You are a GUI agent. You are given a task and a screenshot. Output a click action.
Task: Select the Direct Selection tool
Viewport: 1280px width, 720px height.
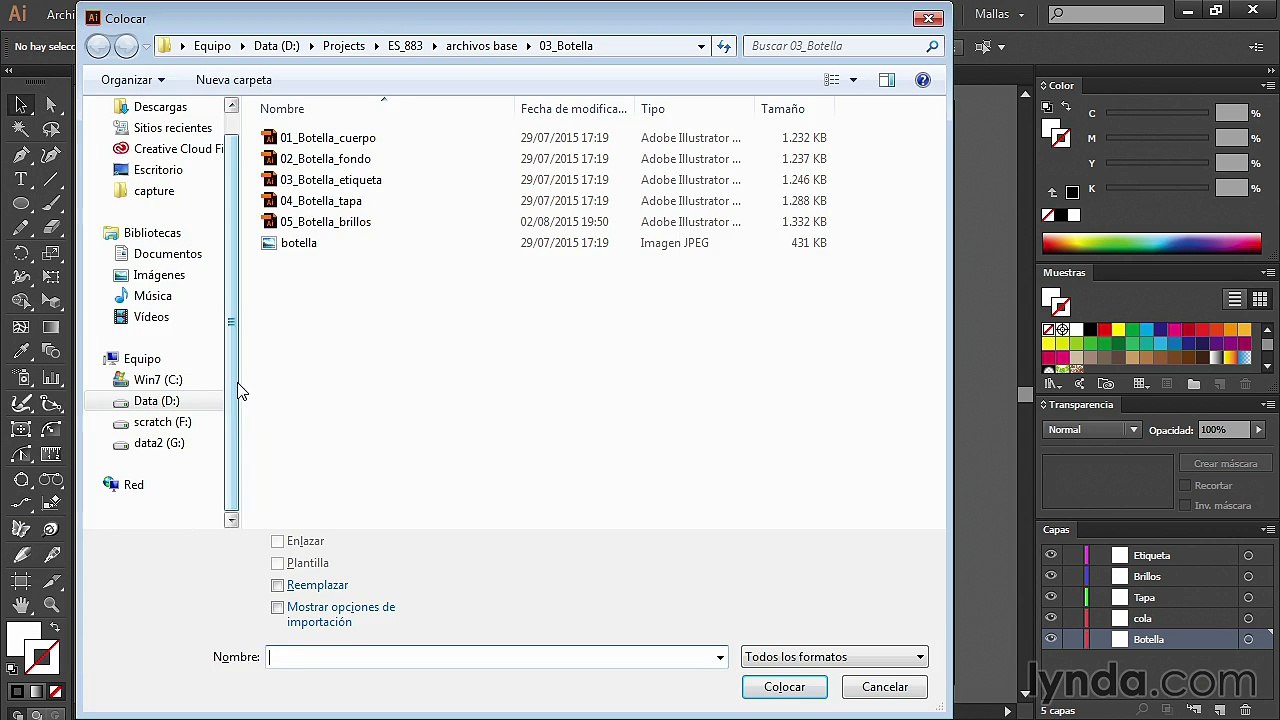click(x=52, y=104)
